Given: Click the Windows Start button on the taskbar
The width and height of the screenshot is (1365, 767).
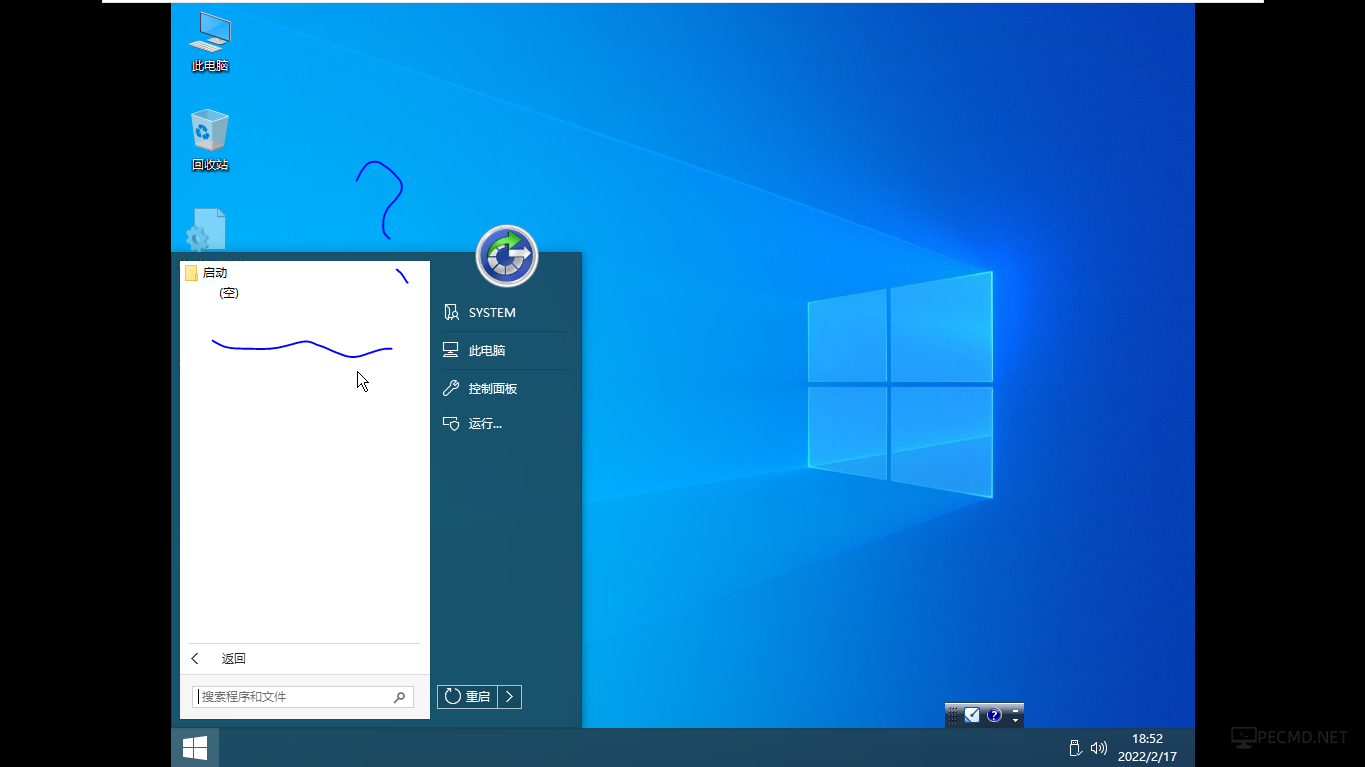Looking at the screenshot, I should [195, 748].
